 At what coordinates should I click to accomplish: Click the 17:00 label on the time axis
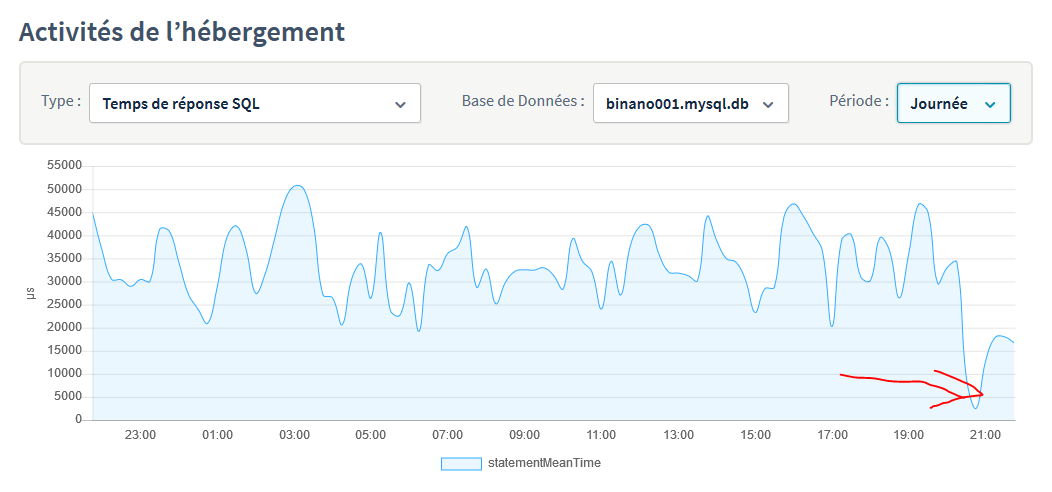coord(832,436)
